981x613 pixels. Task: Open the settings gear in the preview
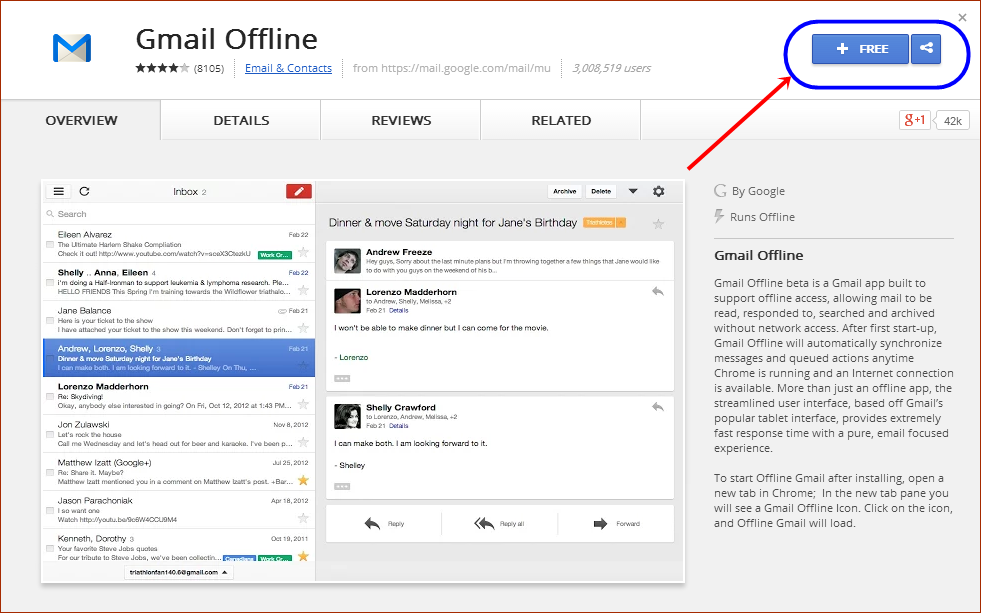pyautogui.click(x=658, y=191)
